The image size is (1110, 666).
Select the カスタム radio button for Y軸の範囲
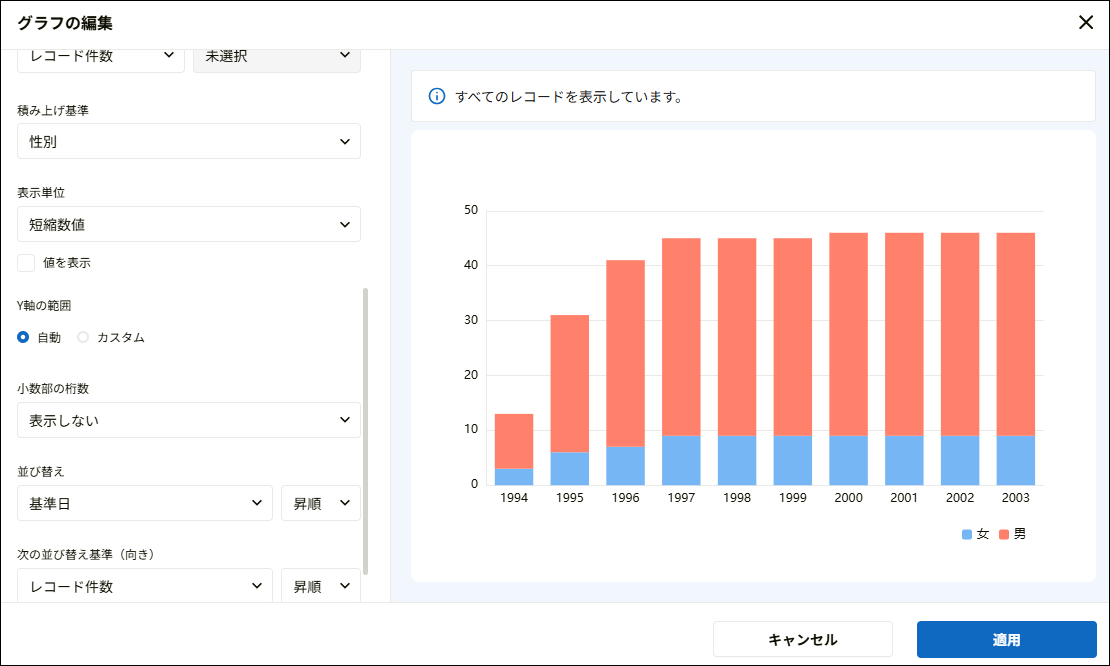pyautogui.click(x=83, y=337)
